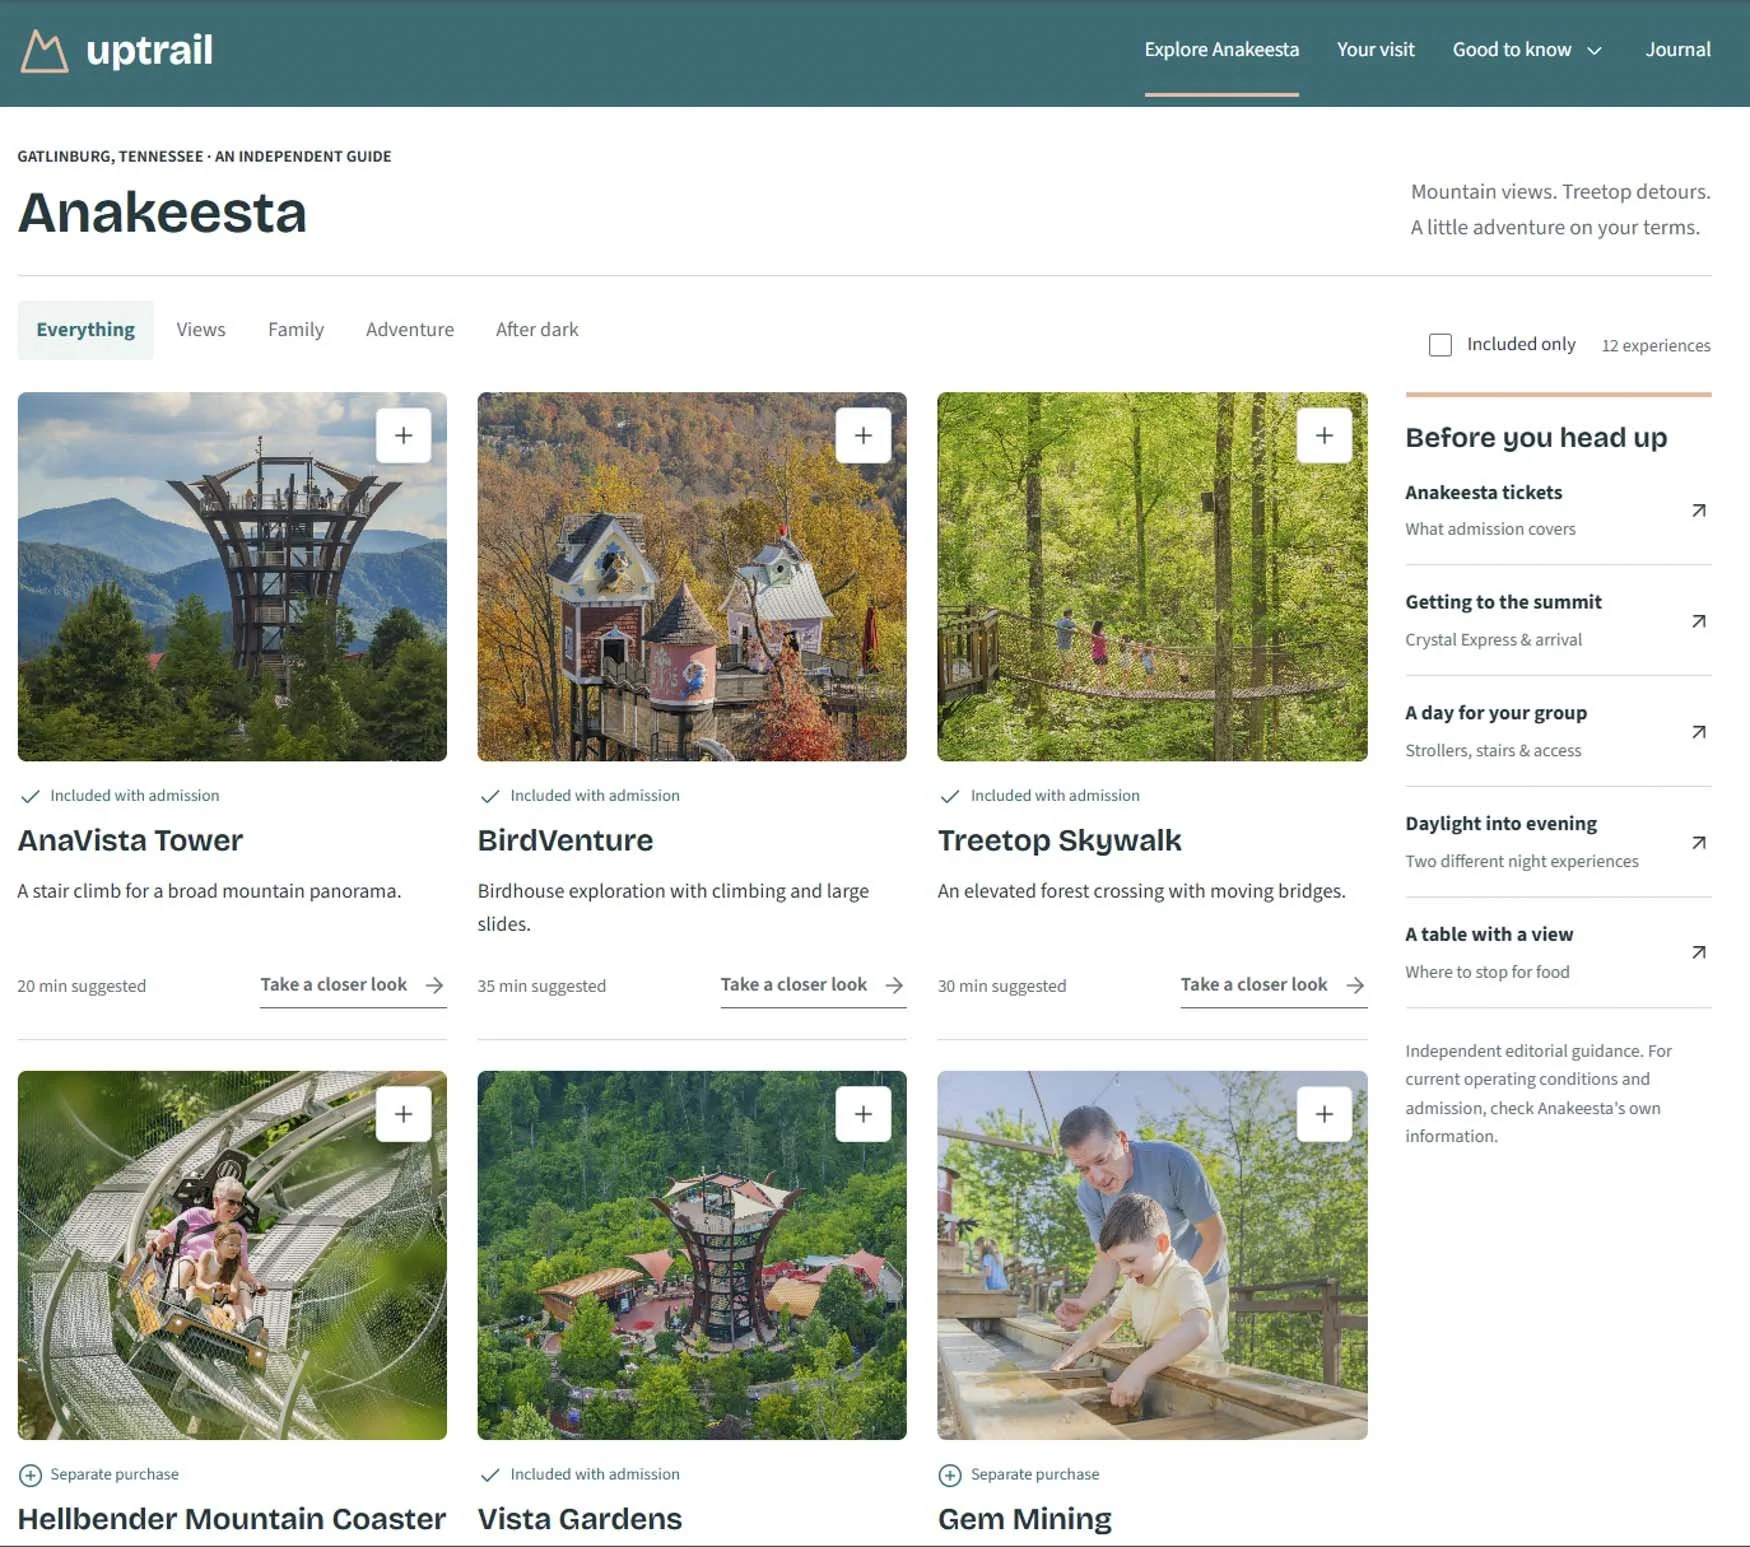Add Hellbender Mountain Coaster with plus icon

coord(403,1114)
